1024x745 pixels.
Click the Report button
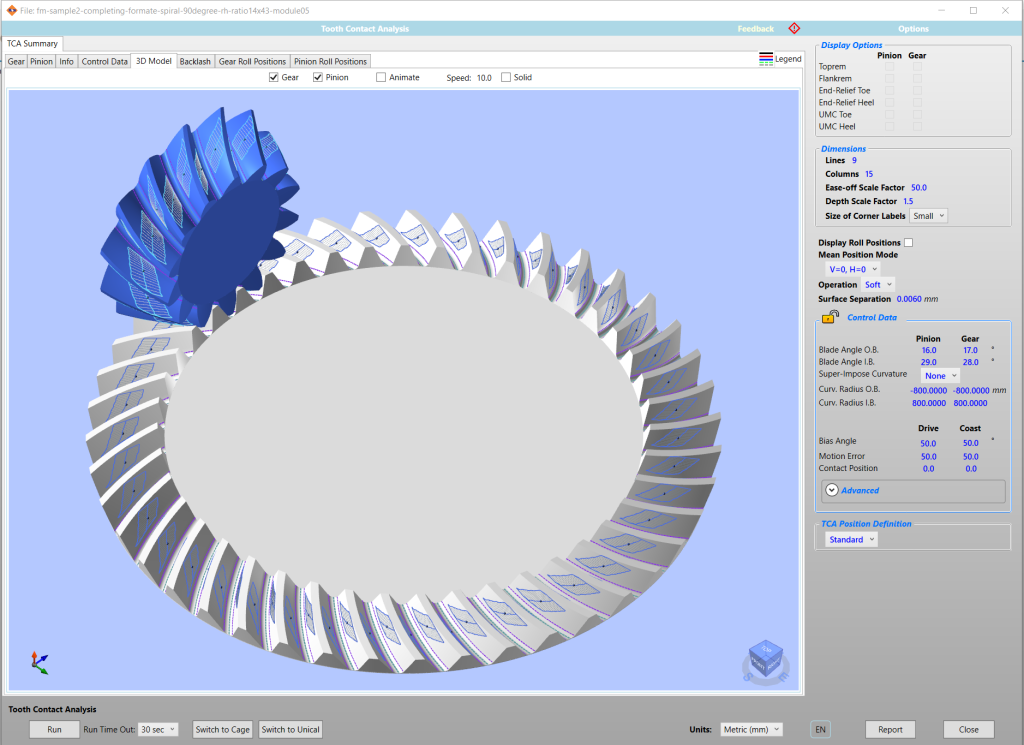point(890,729)
